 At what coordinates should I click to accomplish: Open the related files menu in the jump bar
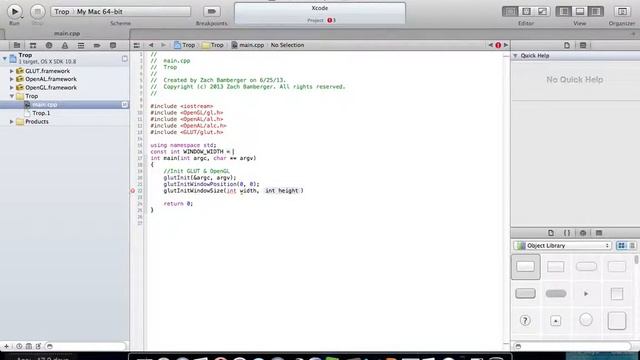[x=137, y=45]
